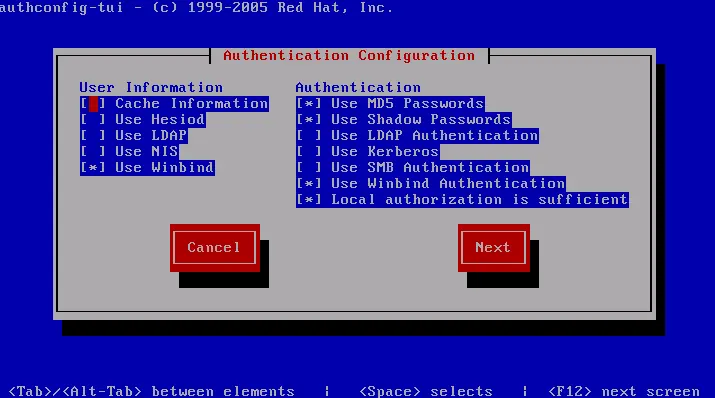The image size is (715, 398).
Task: Select the Authentication Configuration dialog title
Action: point(349,56)
